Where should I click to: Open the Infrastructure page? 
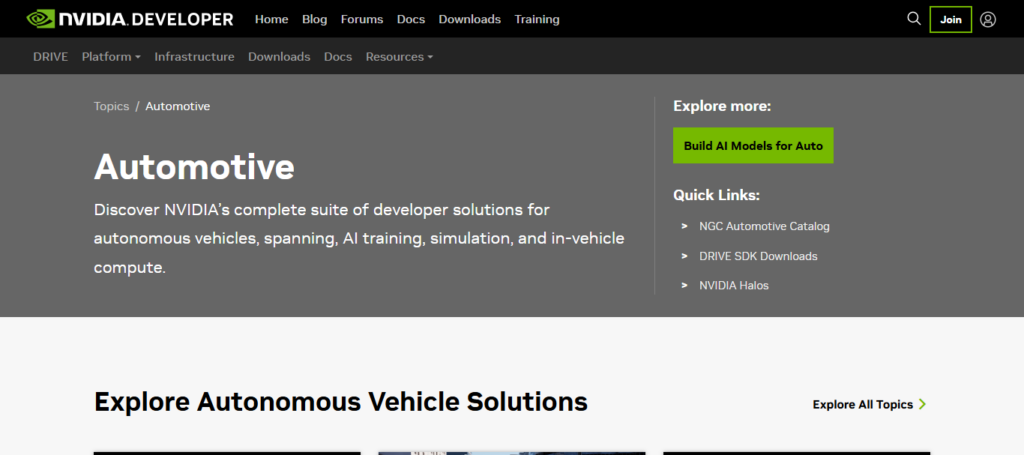195,57
